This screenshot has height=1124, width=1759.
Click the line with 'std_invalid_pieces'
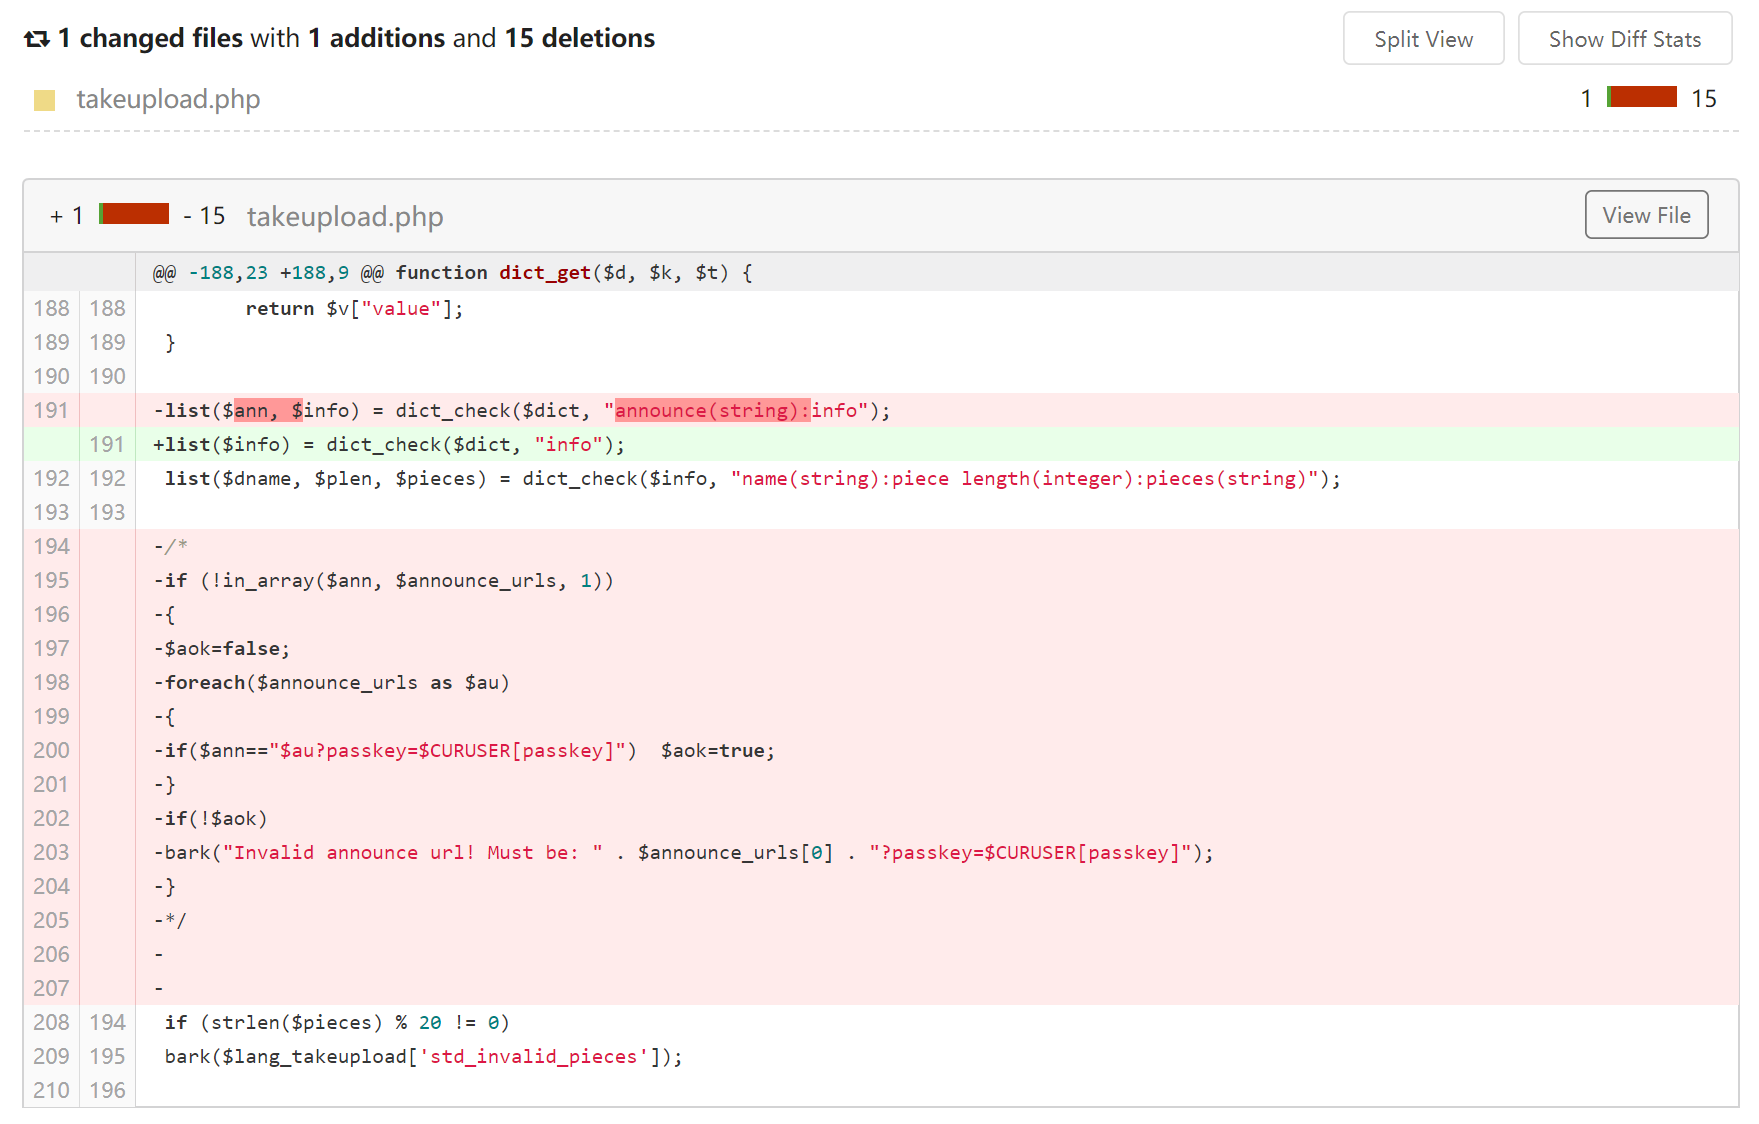[x=937, y=1056]
